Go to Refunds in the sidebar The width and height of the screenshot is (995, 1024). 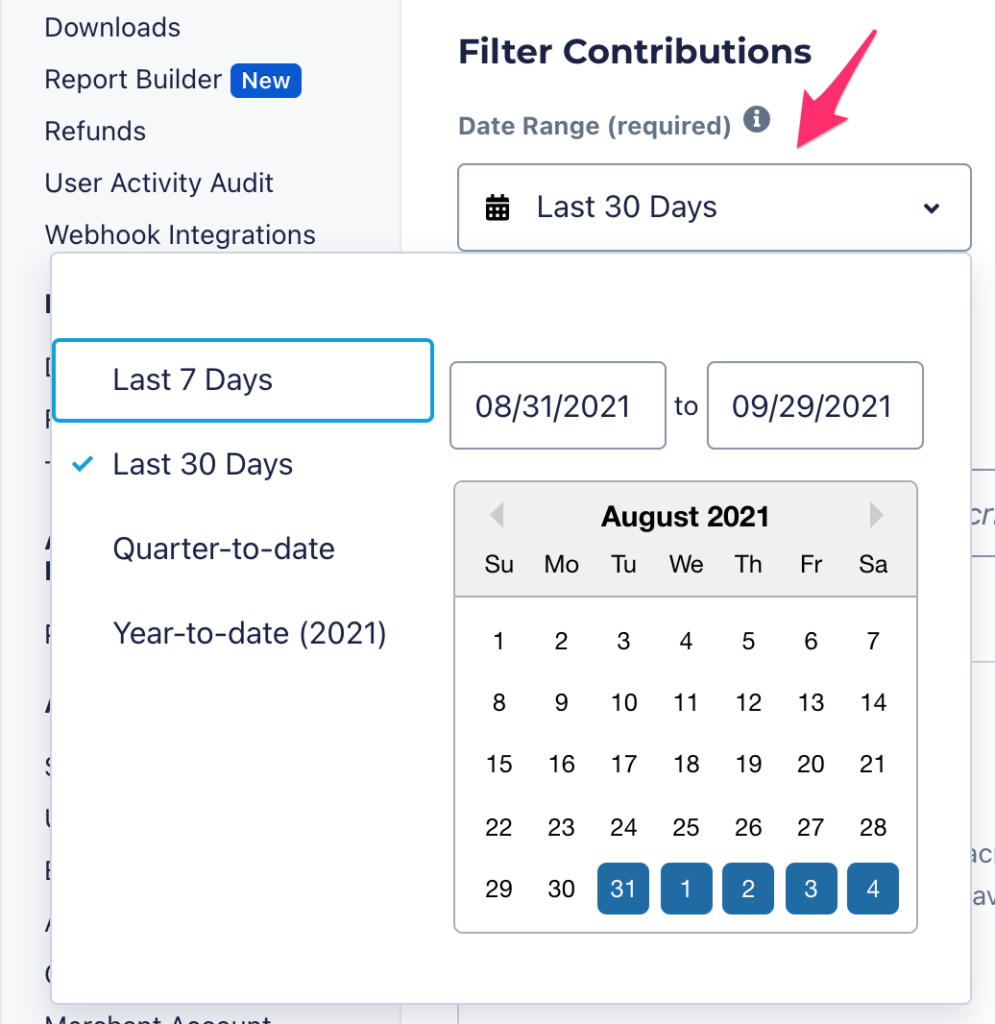click(x=95, y=131)
